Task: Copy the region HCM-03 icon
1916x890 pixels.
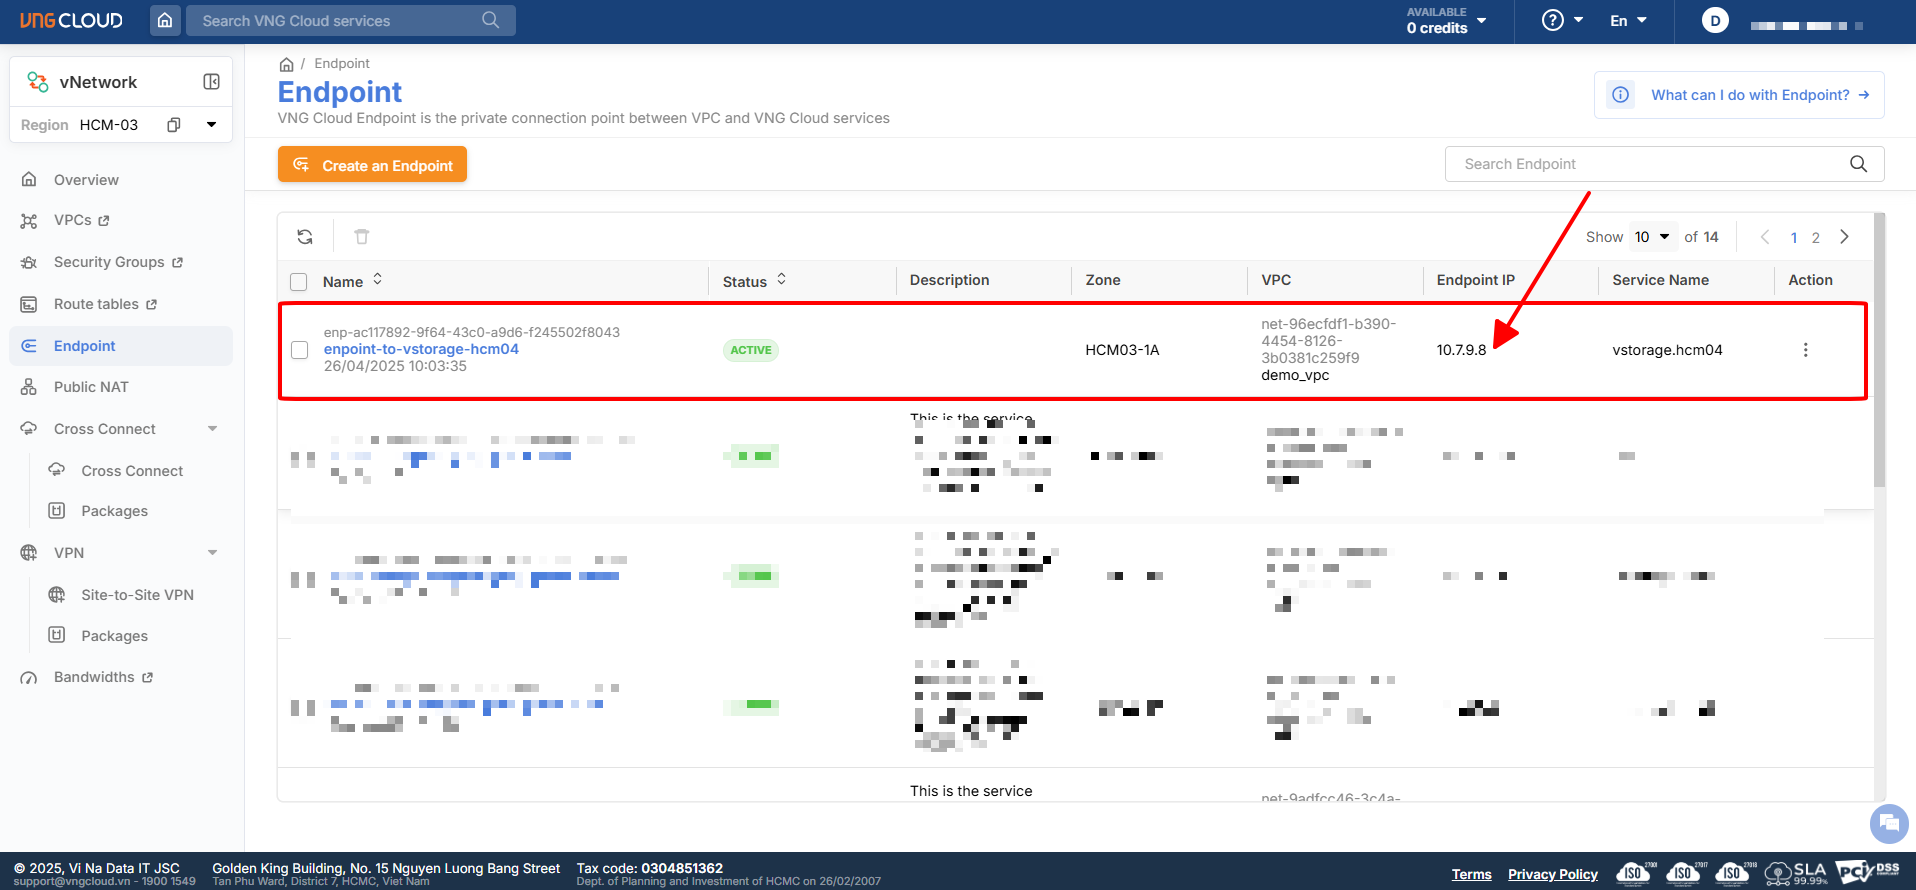Action: [x=174, y=125]
